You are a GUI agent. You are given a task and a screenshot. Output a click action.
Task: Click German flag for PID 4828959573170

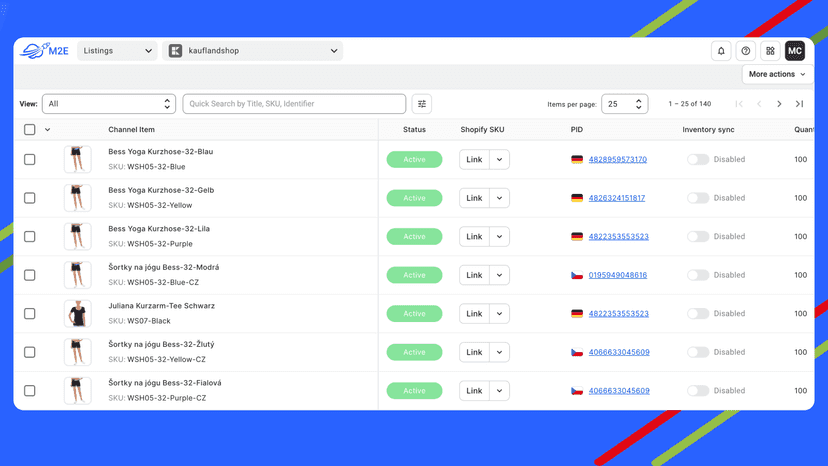(x=577, y=160)
